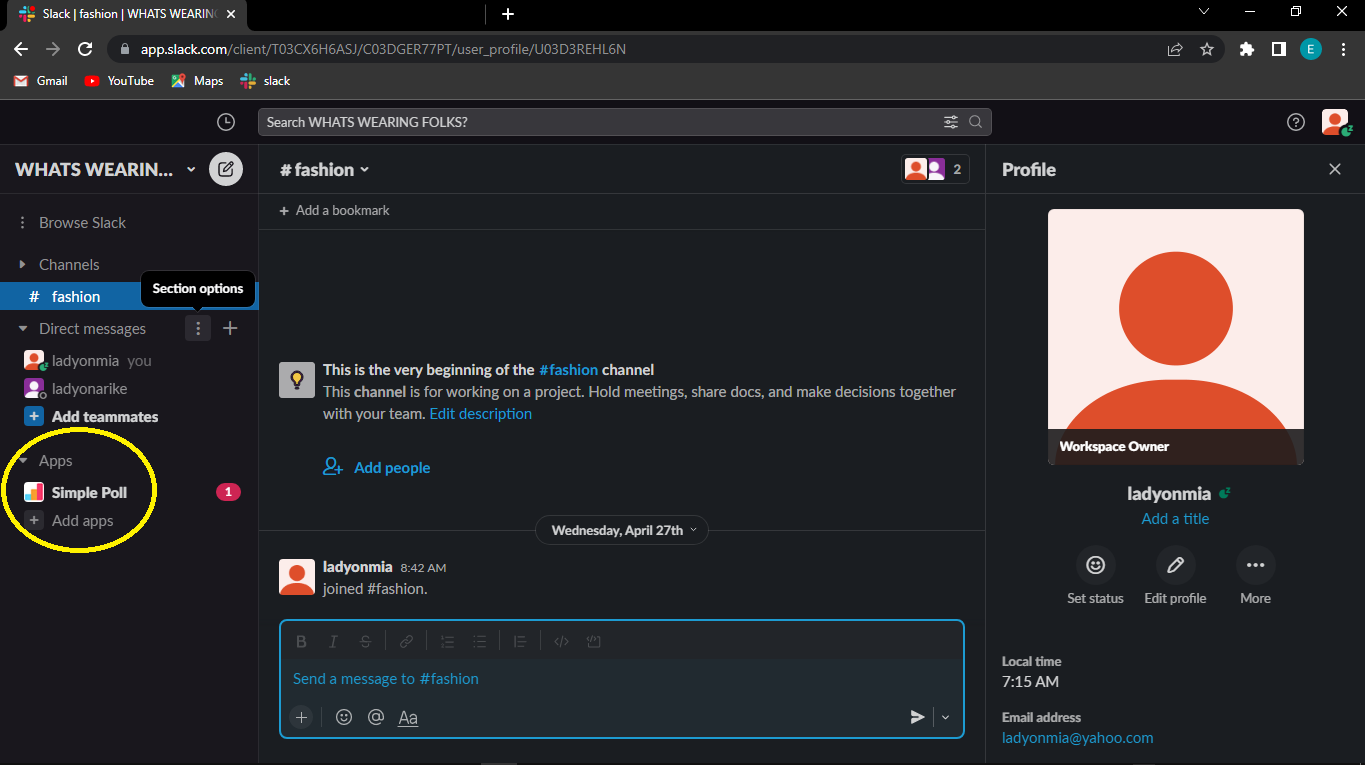Toggle the Aa formatting toolbar visibility

[408, 717]
